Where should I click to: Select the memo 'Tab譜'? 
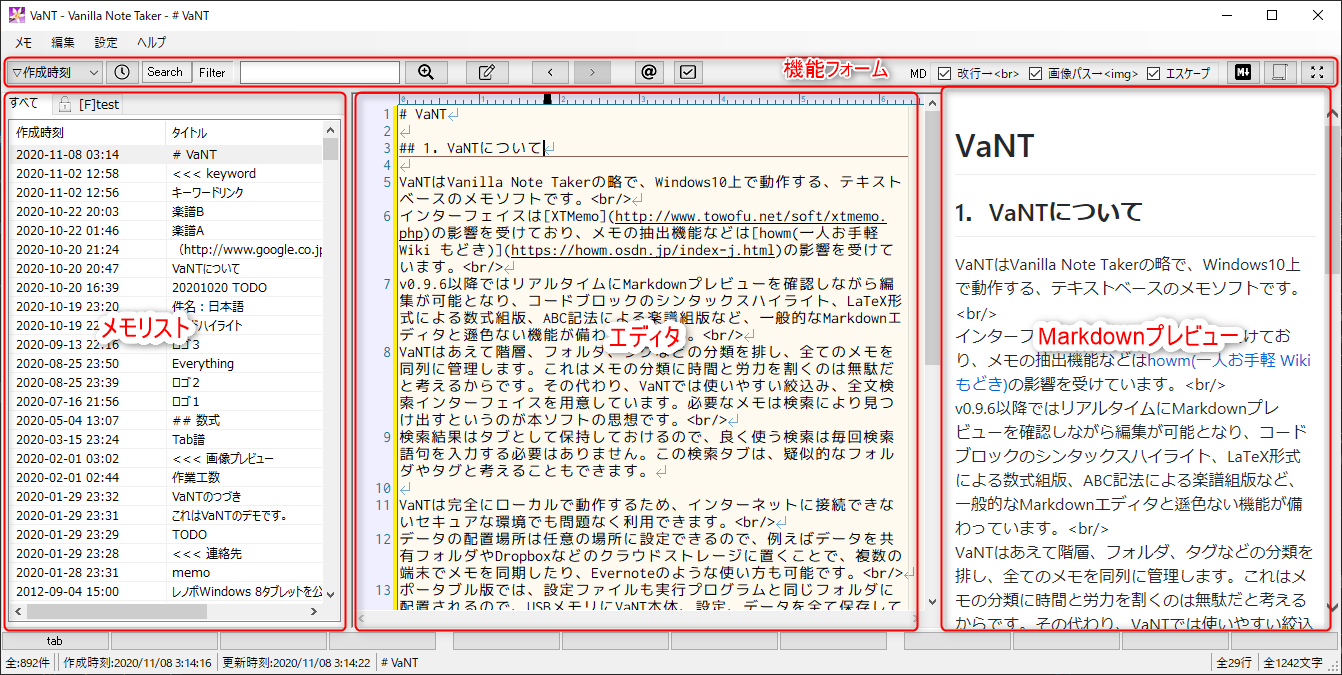166,439
